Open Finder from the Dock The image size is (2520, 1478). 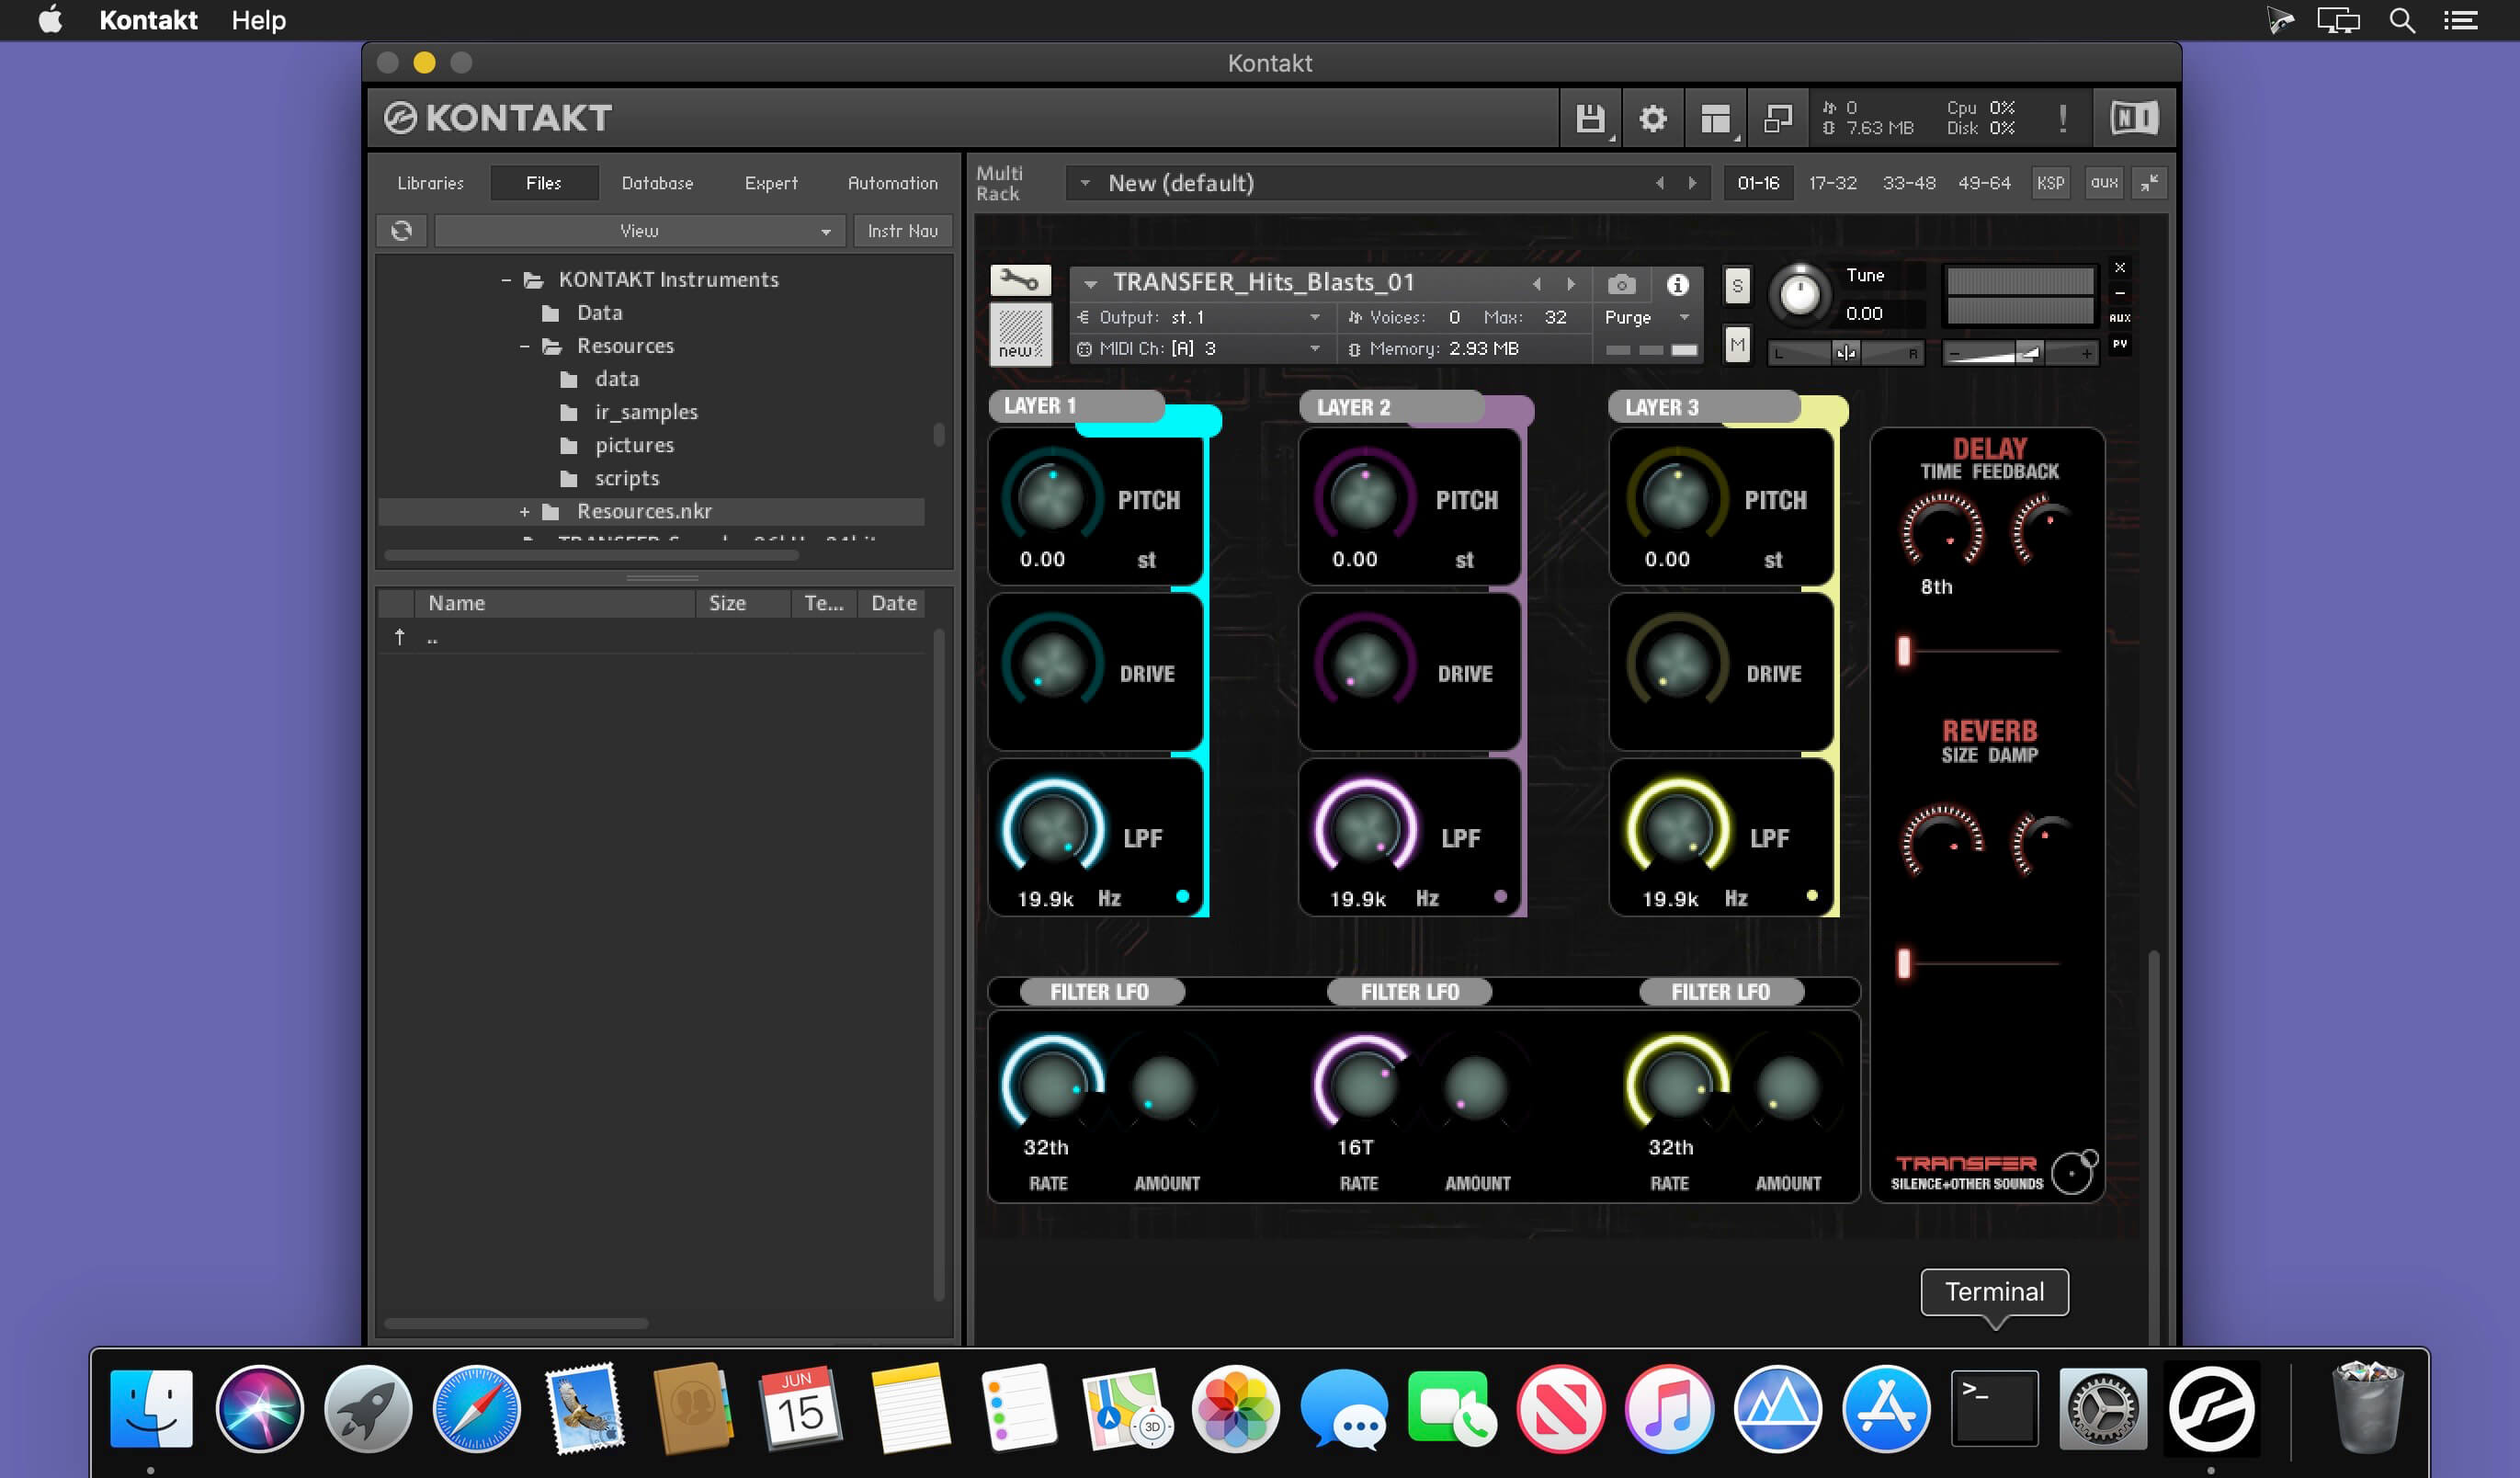click(151, 1409)
